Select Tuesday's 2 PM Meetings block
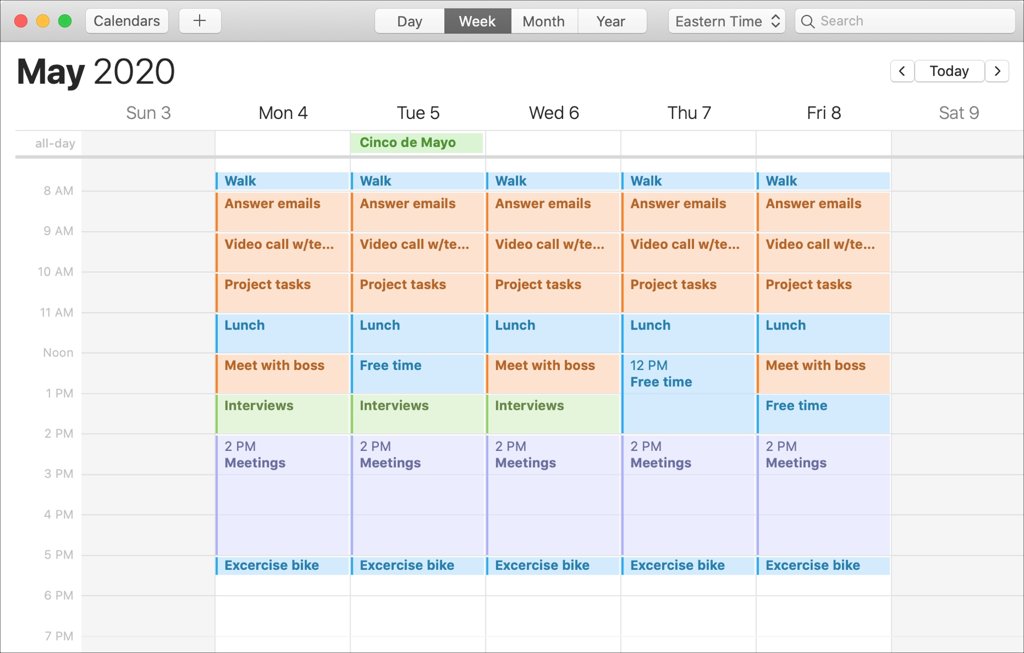 [418, 495]
